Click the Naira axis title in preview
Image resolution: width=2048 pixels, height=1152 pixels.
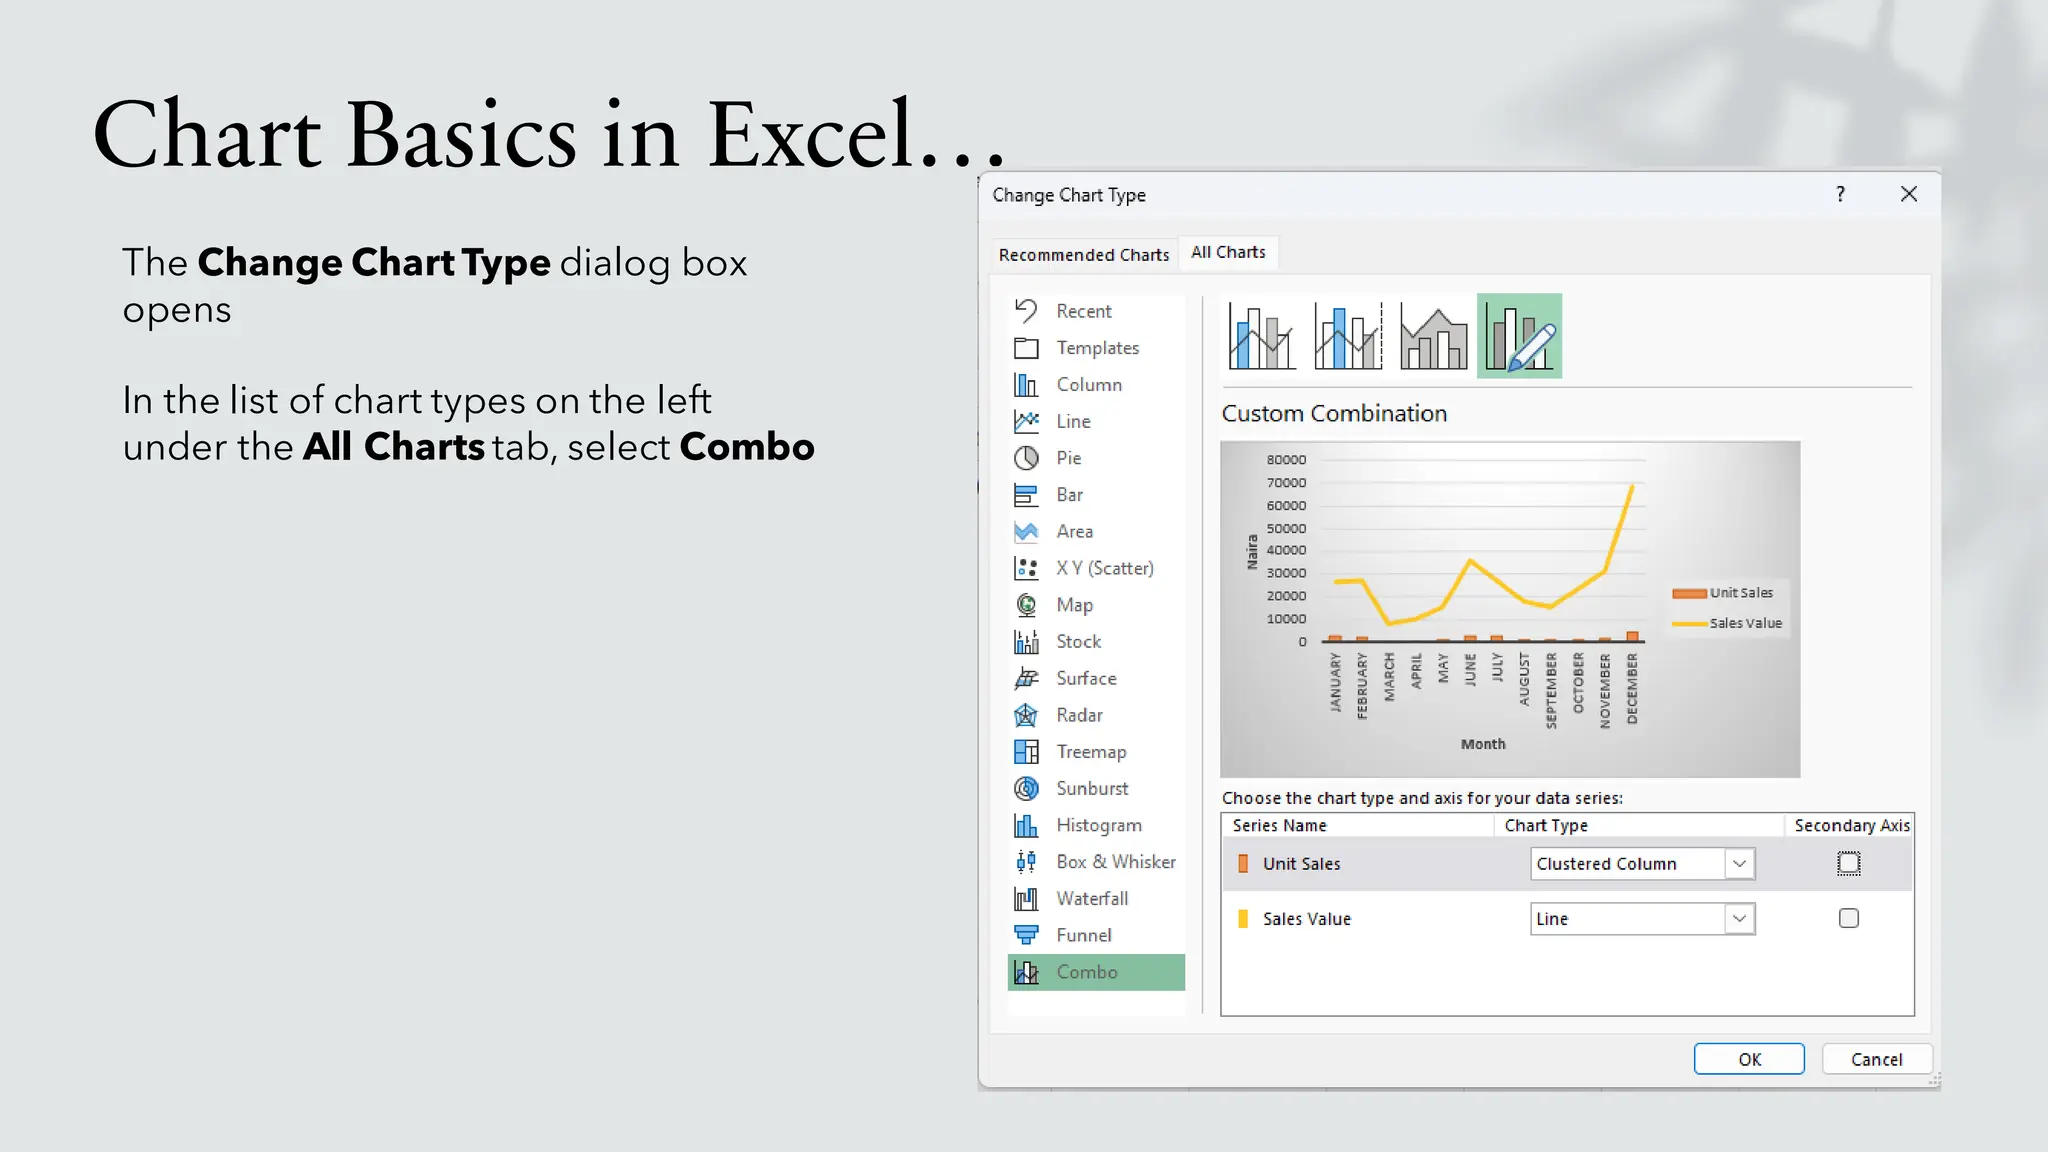[x=1251, y=552]
